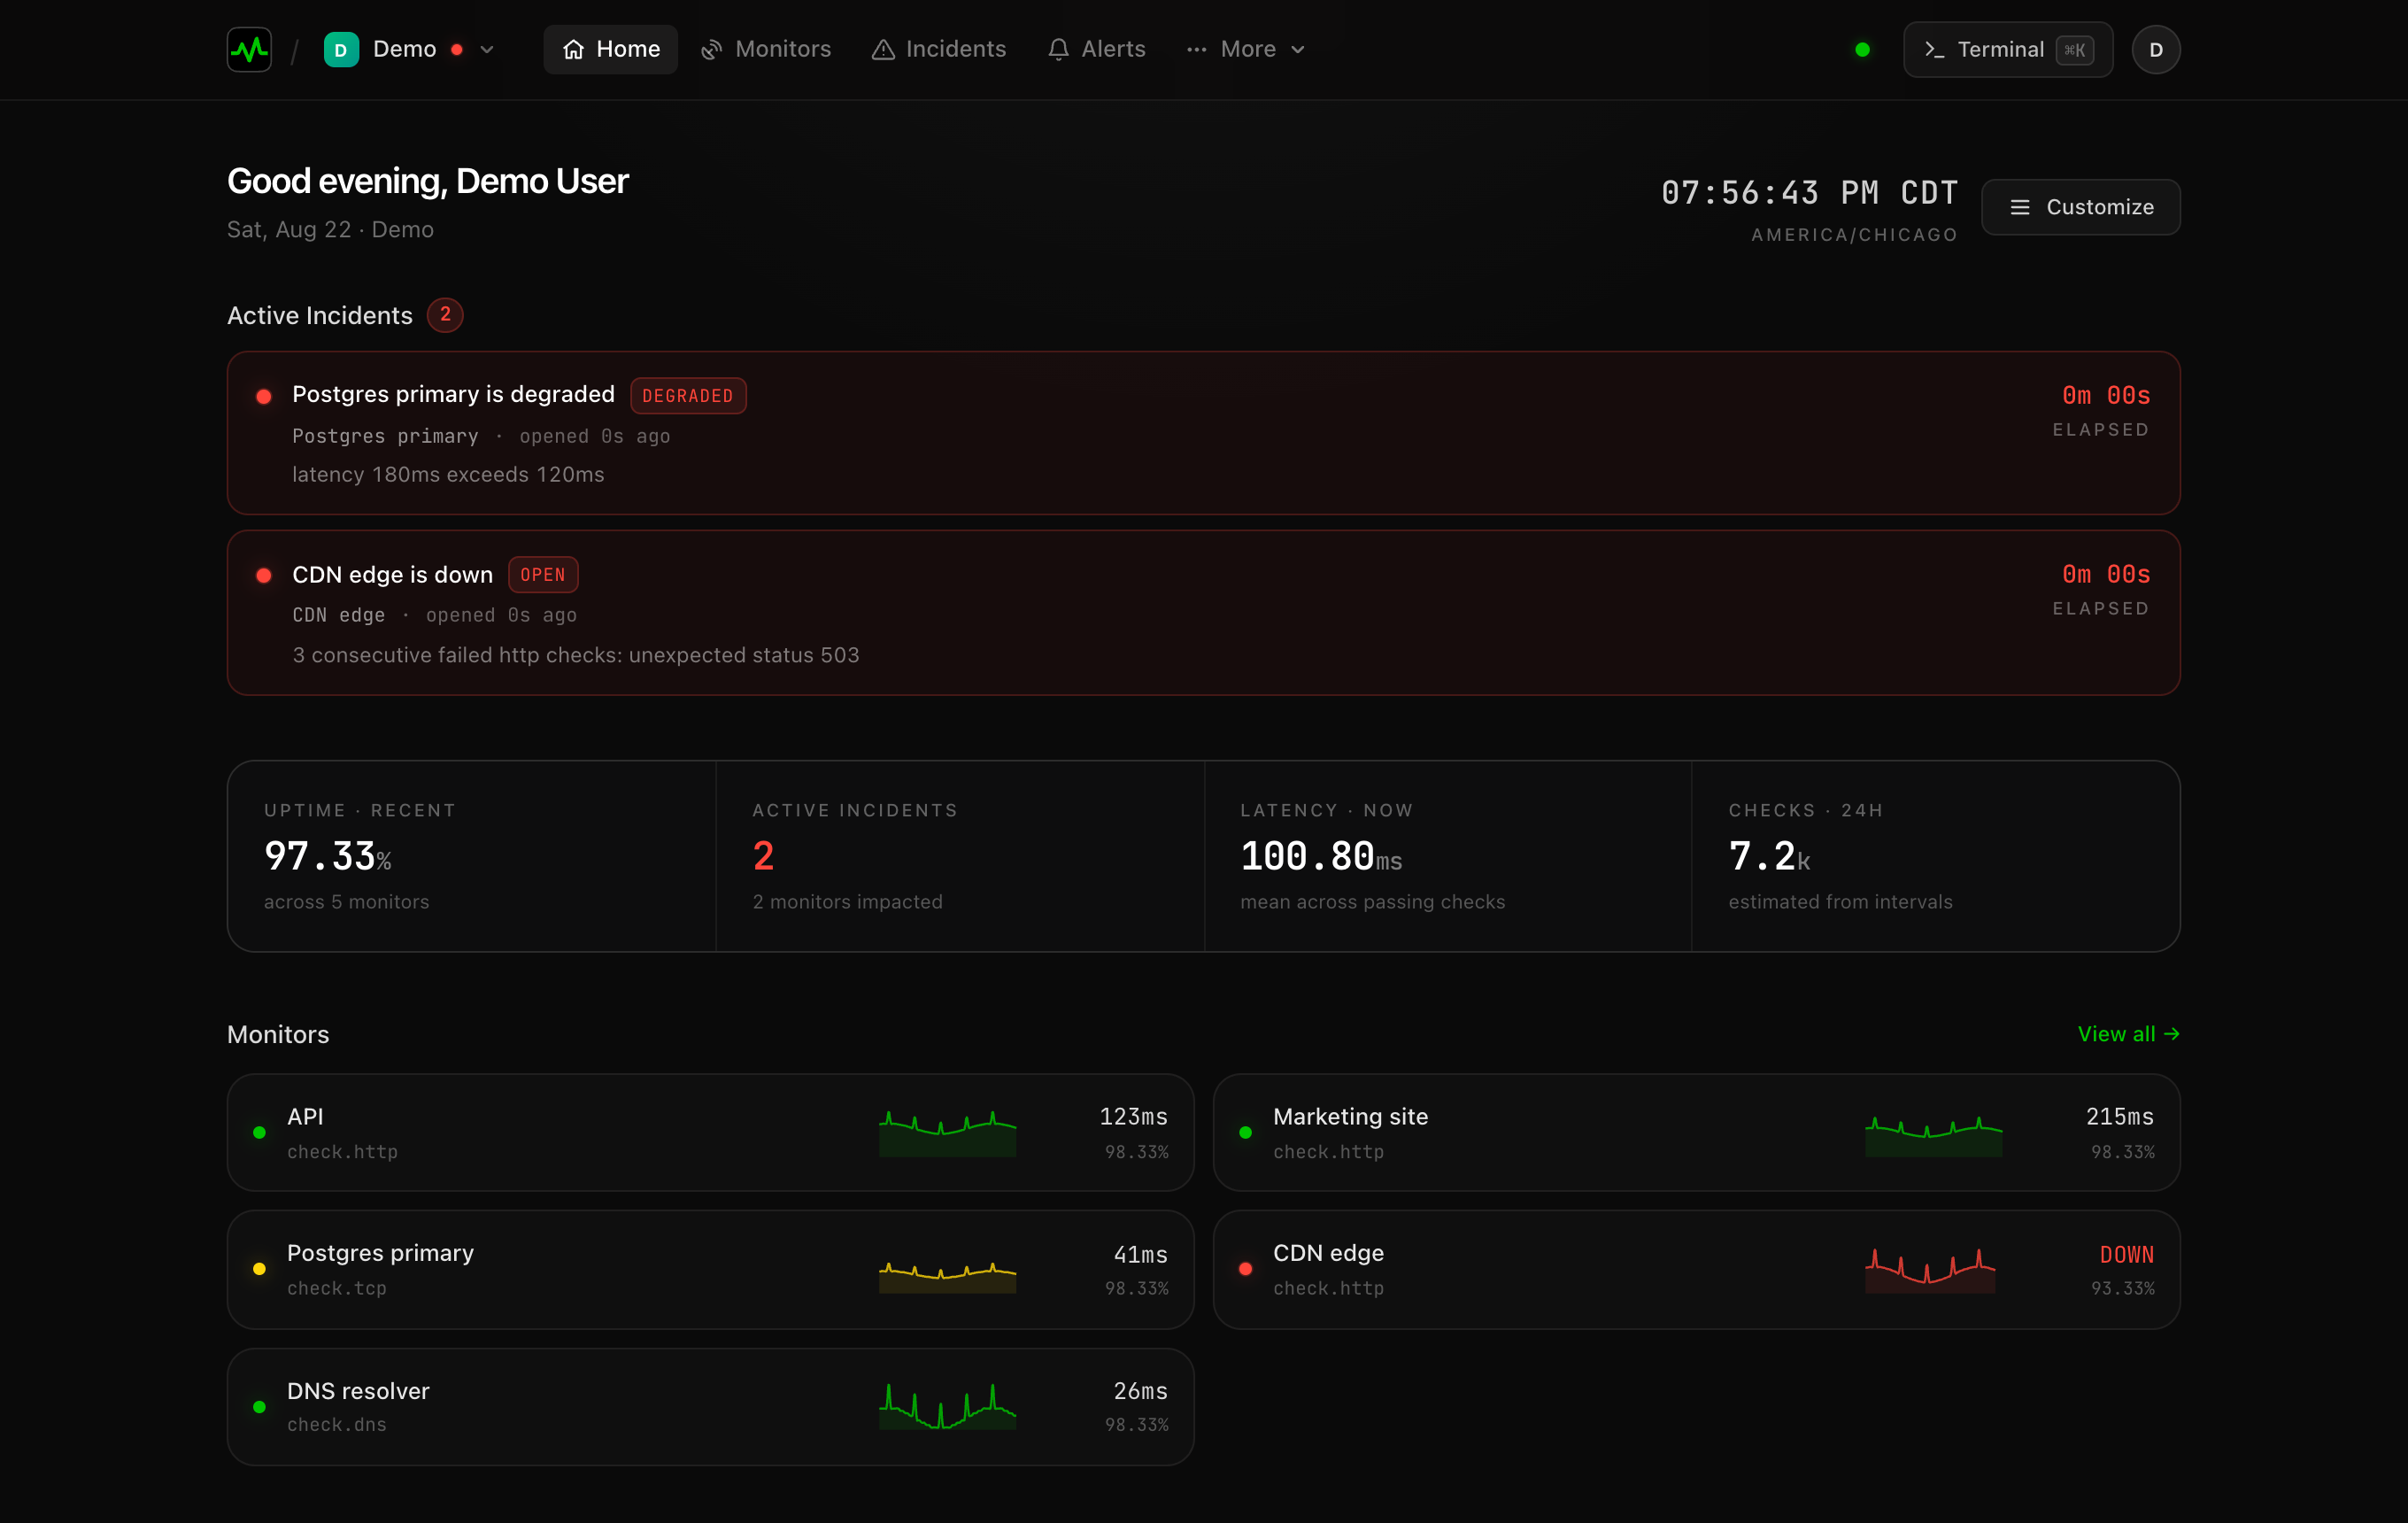Click the 123ms API latency value
Screen dimensions: 2408x1523
[1133, 1117]
